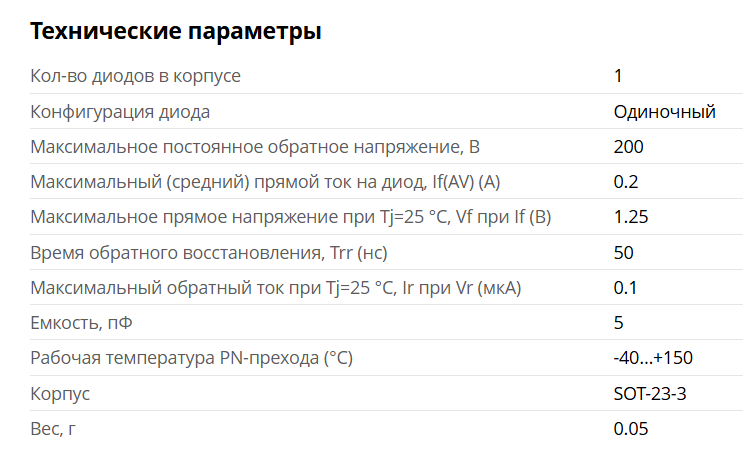Click the "Технические параметры" heading
Image resolution: width=743 pixels, height=450 pixels.
176,32
